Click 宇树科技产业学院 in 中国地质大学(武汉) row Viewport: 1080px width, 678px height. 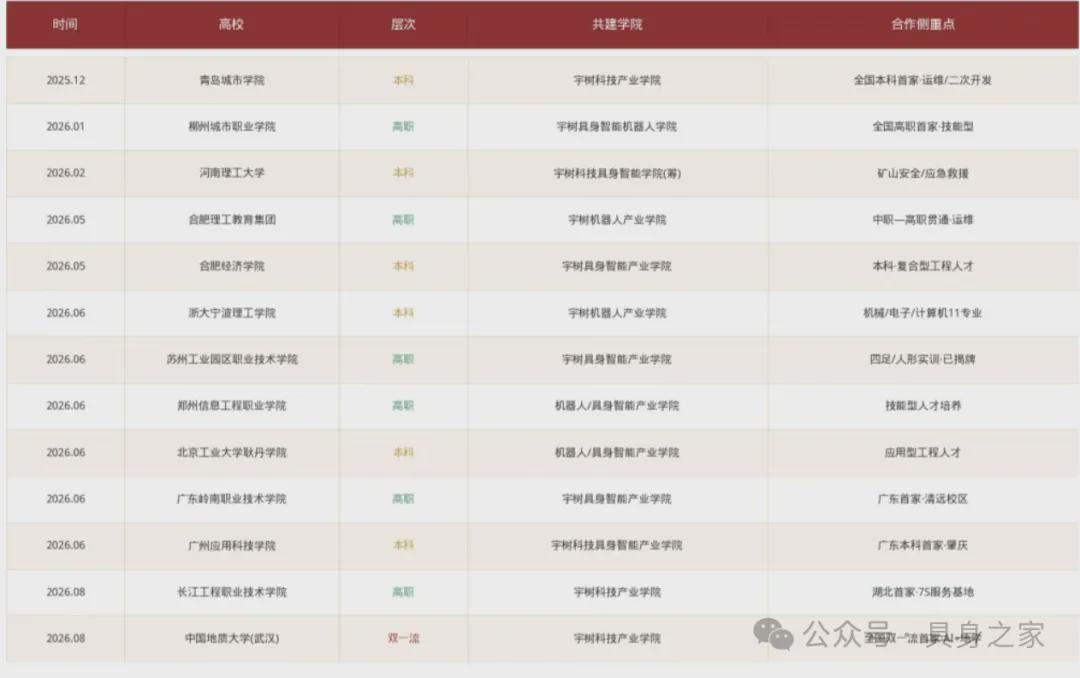pyautogui.click(x=617, y=639)
